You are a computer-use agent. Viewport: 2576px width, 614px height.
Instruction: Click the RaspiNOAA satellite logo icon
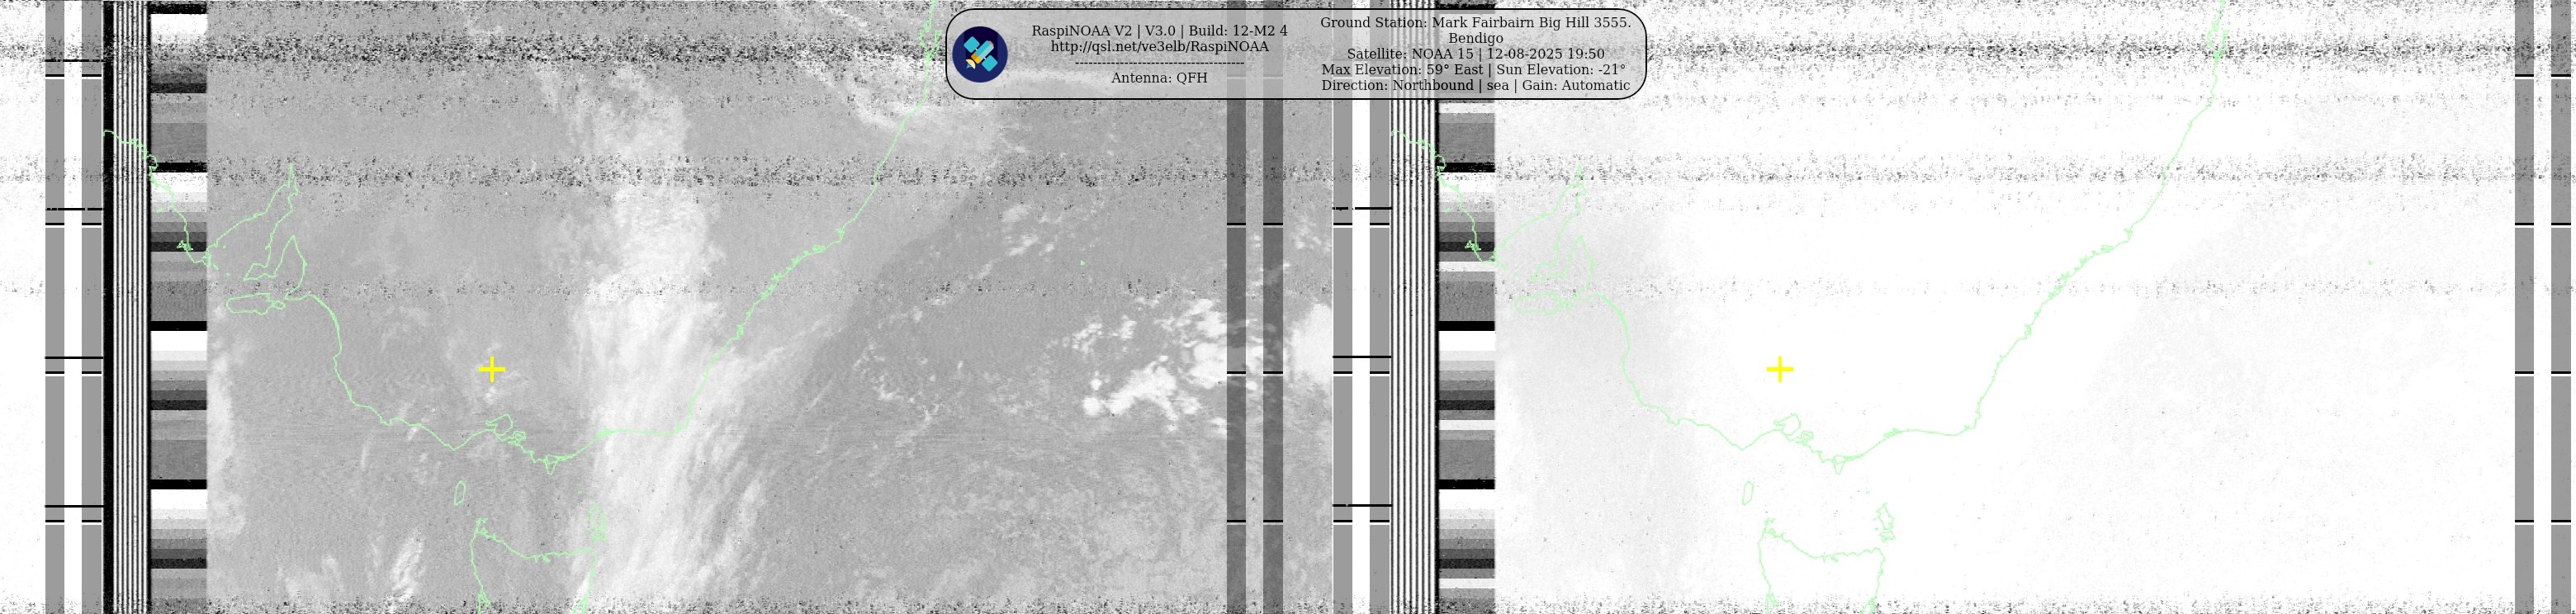click(979, 54)
